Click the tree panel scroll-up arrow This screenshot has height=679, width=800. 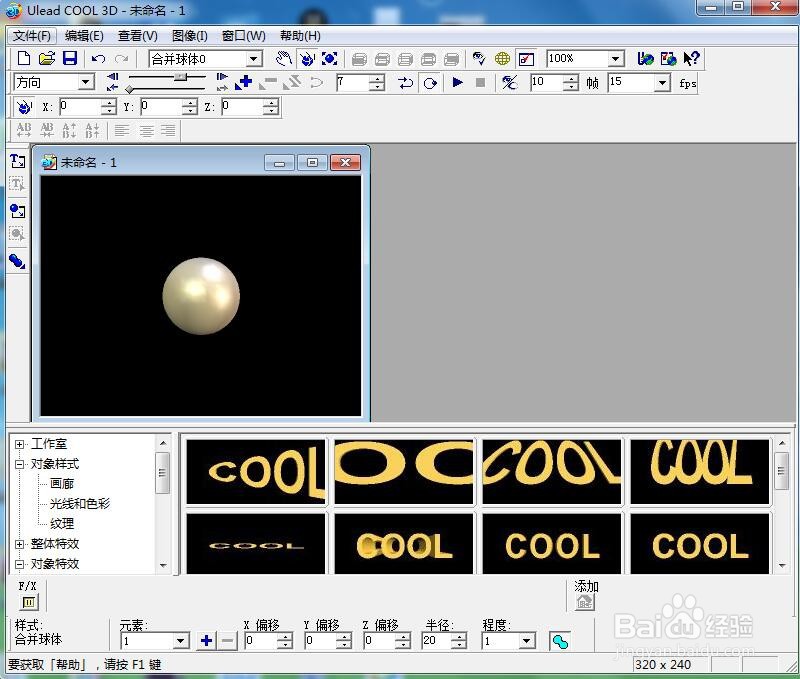coord(163,443)
